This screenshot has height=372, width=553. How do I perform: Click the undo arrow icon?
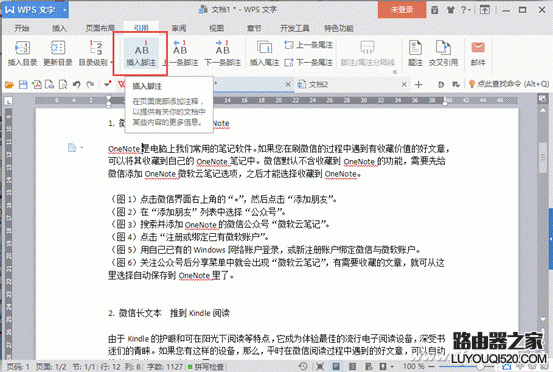tap(77, 85)
